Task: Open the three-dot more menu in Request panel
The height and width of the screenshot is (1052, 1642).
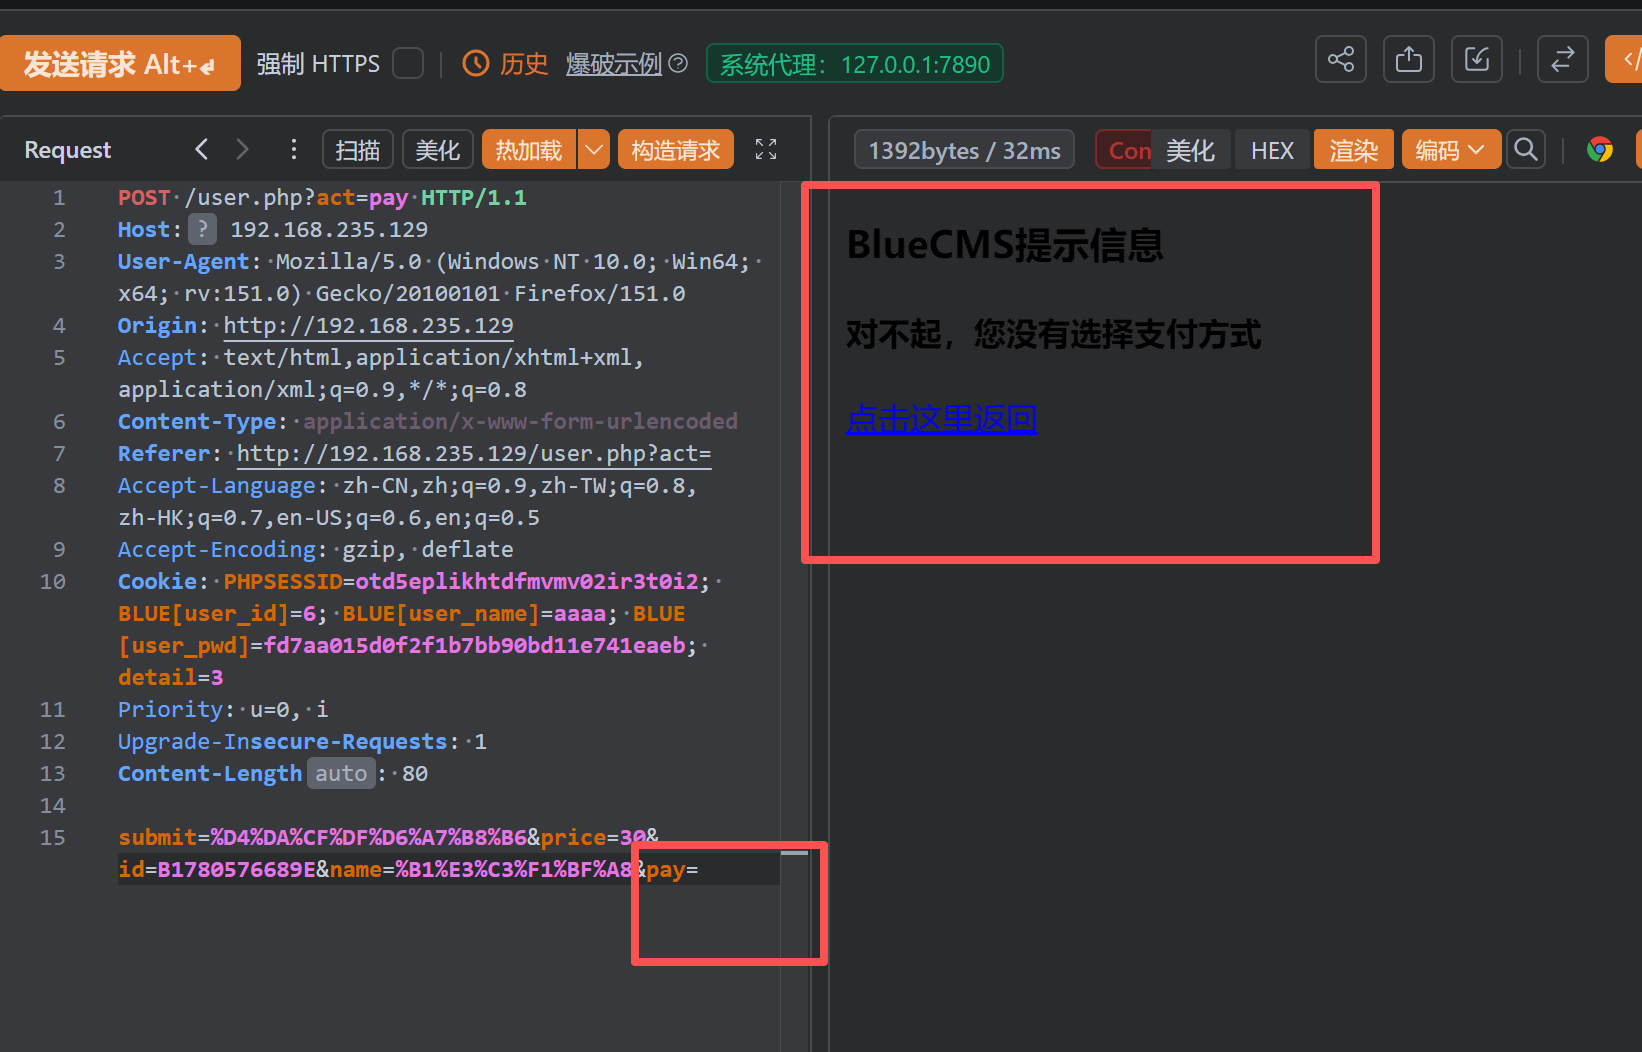Action: tap(293, 150)
